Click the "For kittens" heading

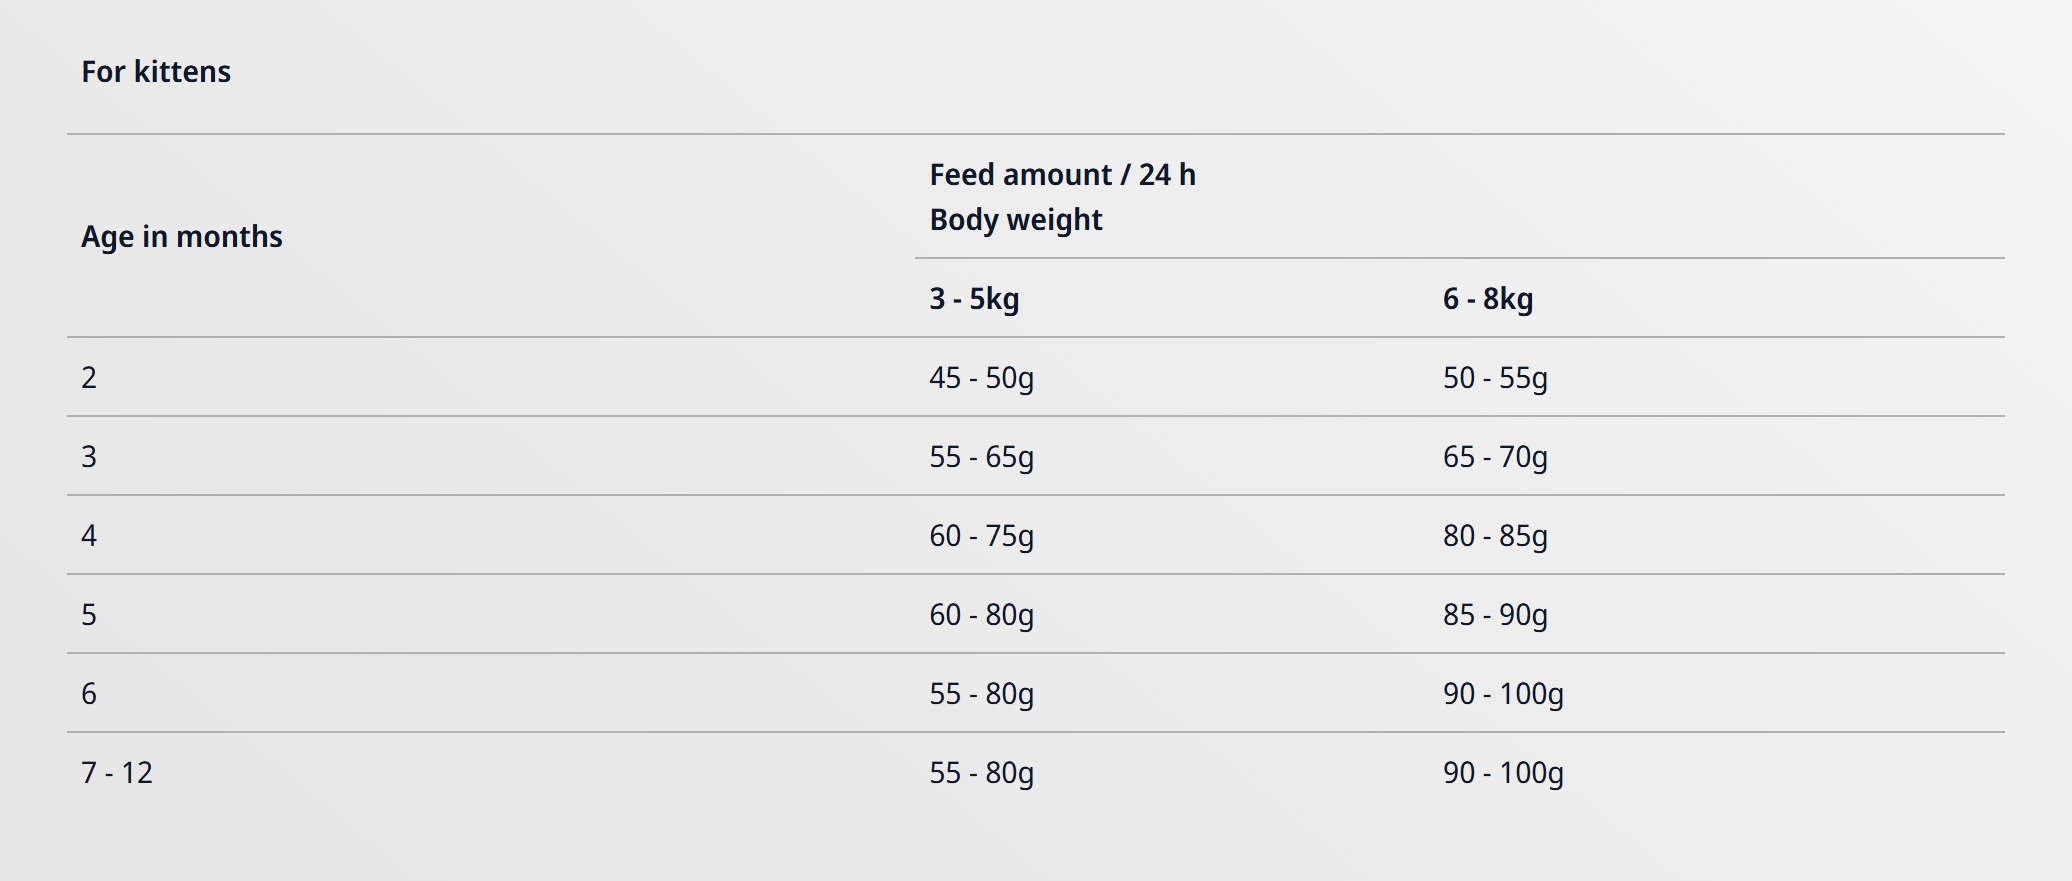156,72
